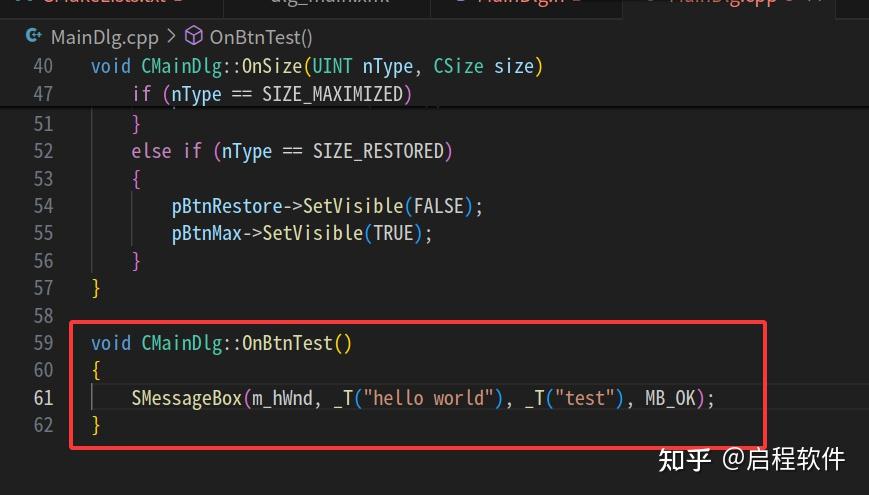Click SetVisible call on line 55
The height and width of the screenshot is (495, 869).
pos(313,233)
